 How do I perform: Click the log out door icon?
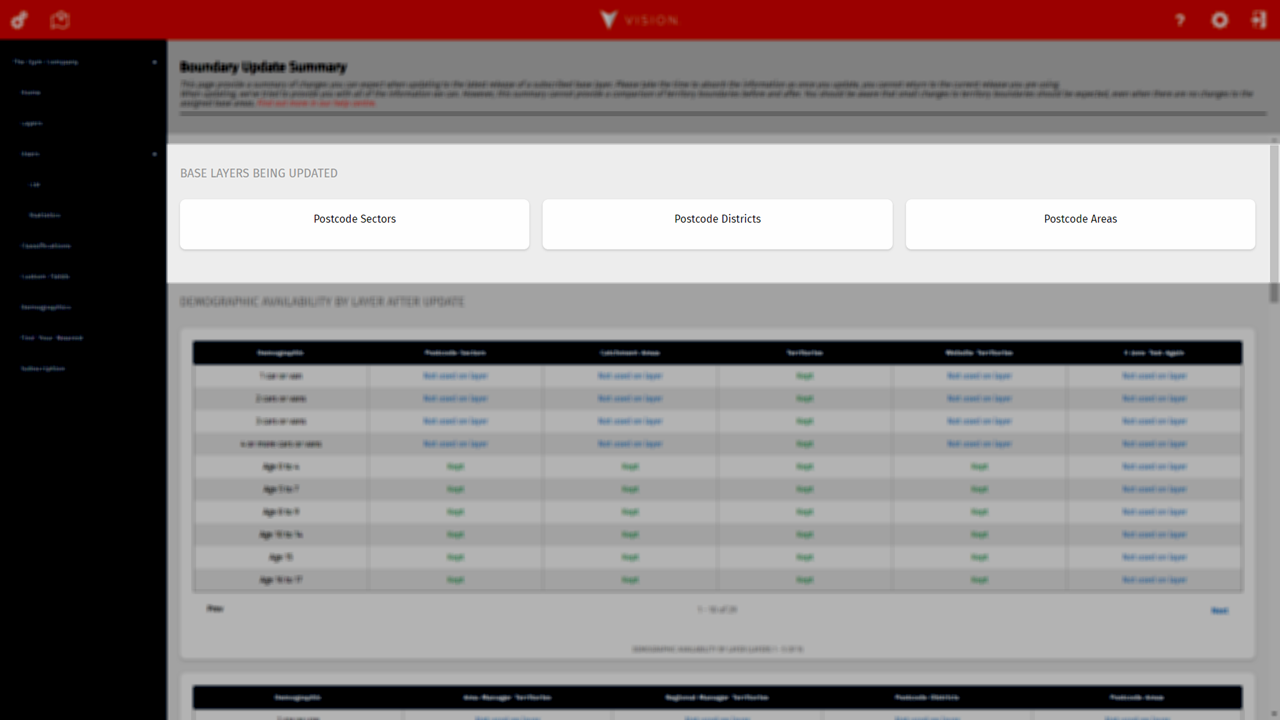click(x=1258, y=20)
